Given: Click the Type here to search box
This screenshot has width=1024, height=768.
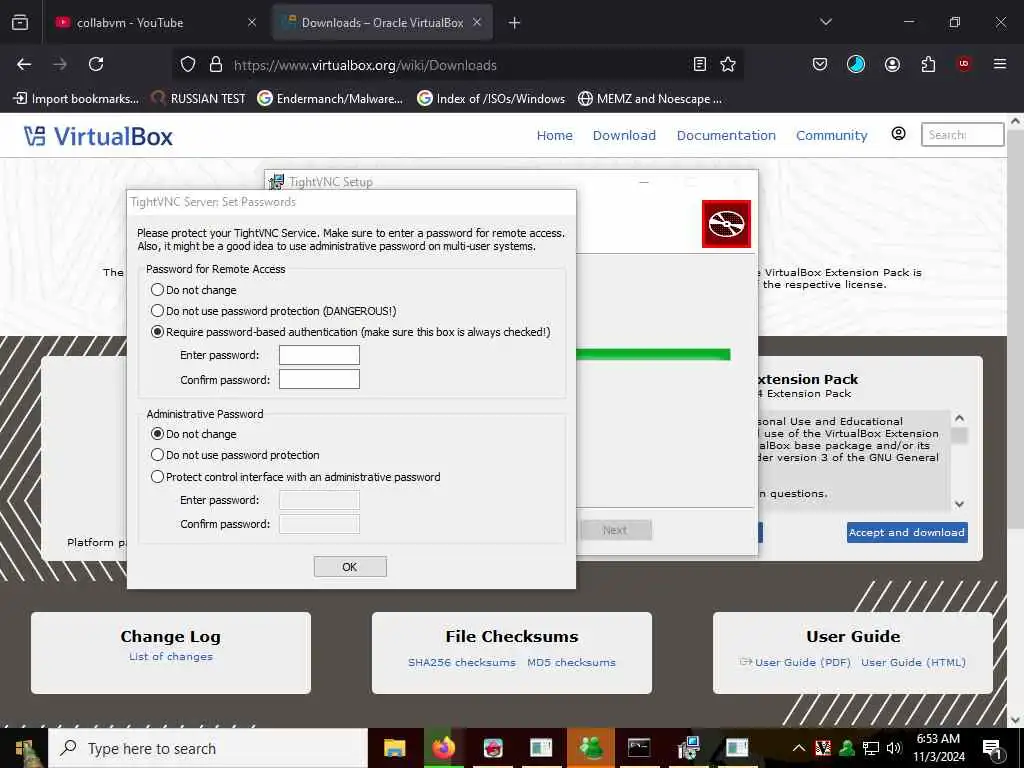Looking at the screenshot, I should tap(208, 748).
